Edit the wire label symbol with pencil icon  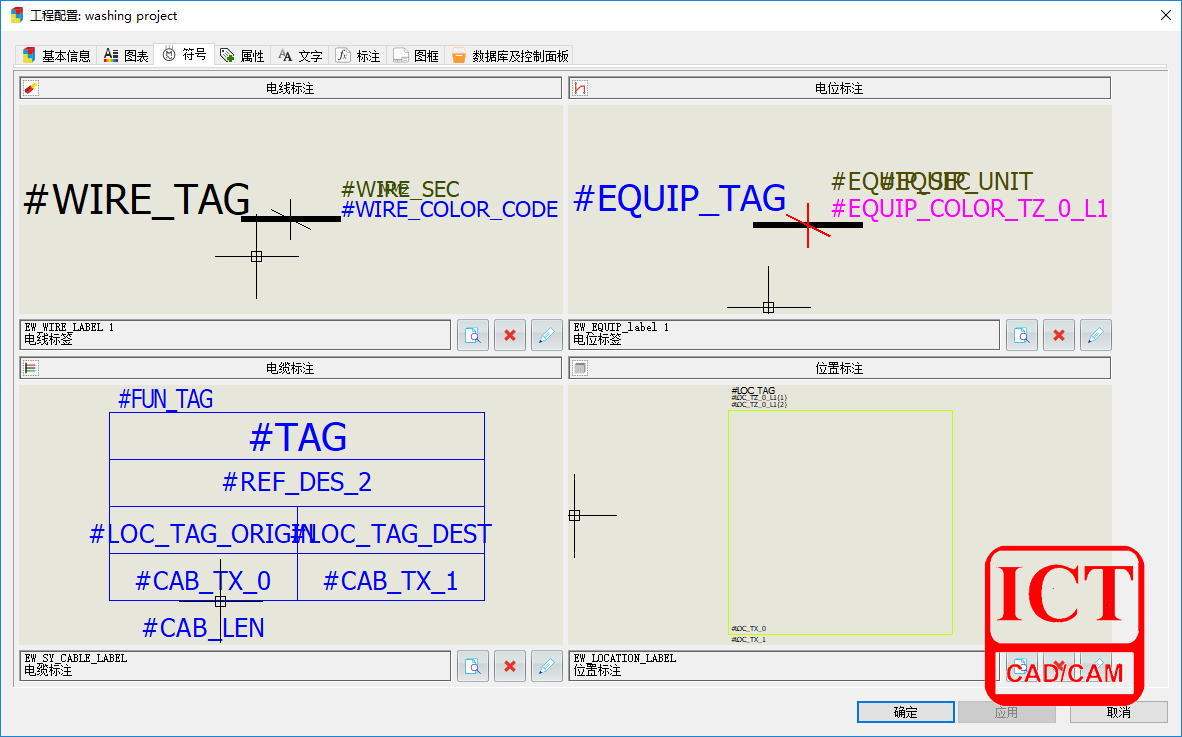pyautogui.click(x=546, y=335)
